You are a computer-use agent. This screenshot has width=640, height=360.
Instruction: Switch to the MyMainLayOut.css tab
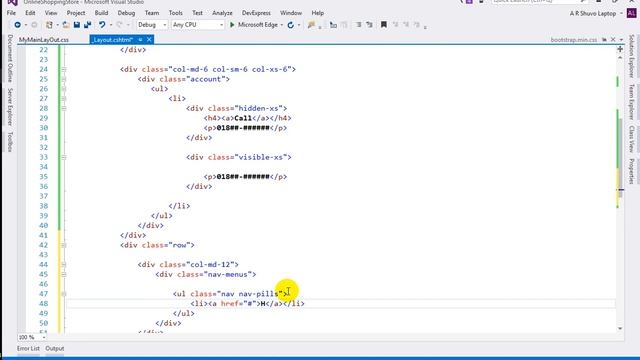(x=44, y=40)
